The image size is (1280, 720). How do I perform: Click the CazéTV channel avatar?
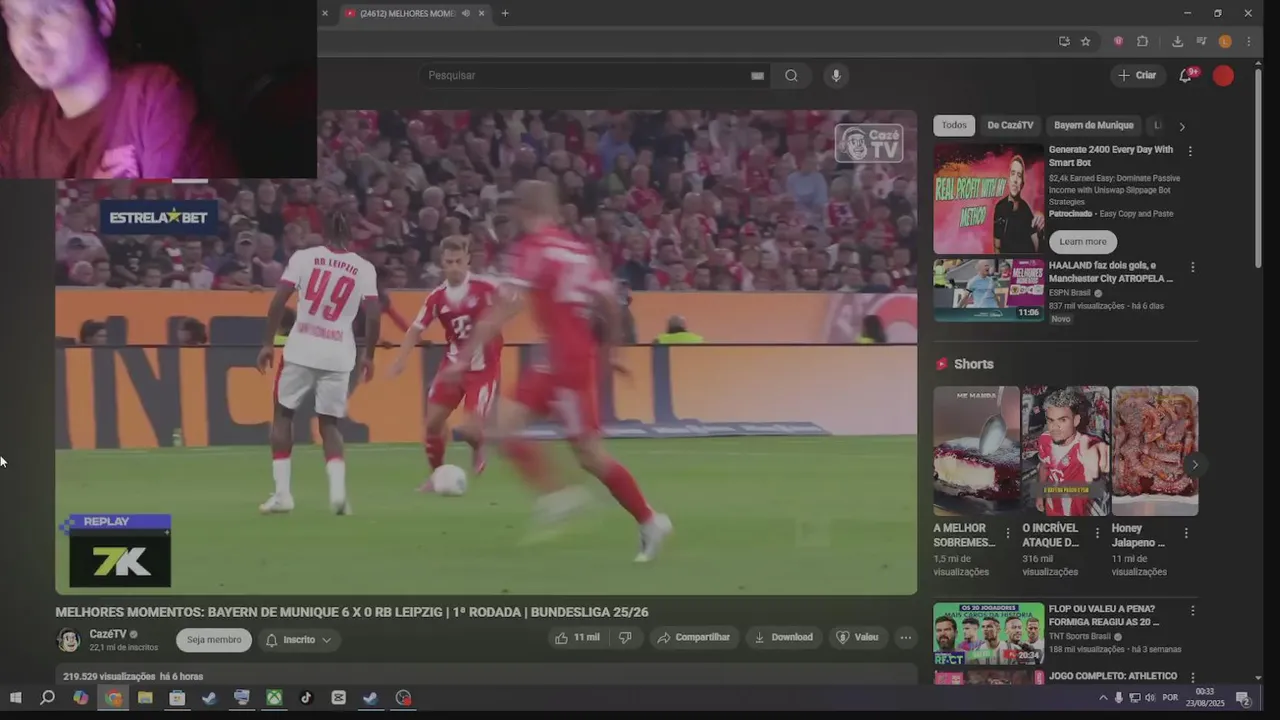click(69, 640)
